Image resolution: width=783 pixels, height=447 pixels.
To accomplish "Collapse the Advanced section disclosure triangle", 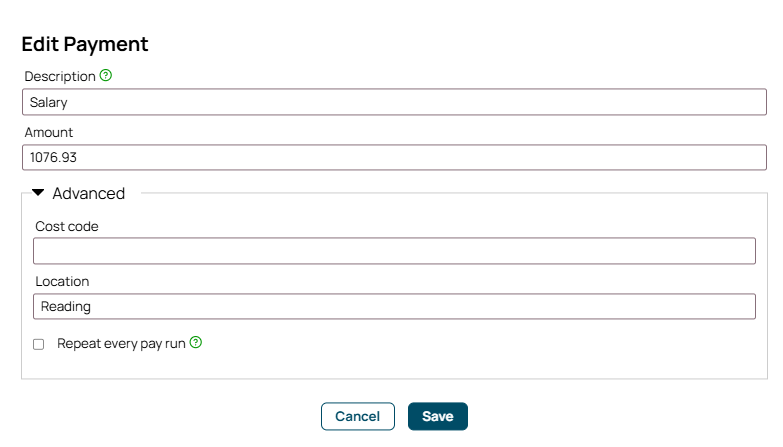I will [x=38, y=193].
